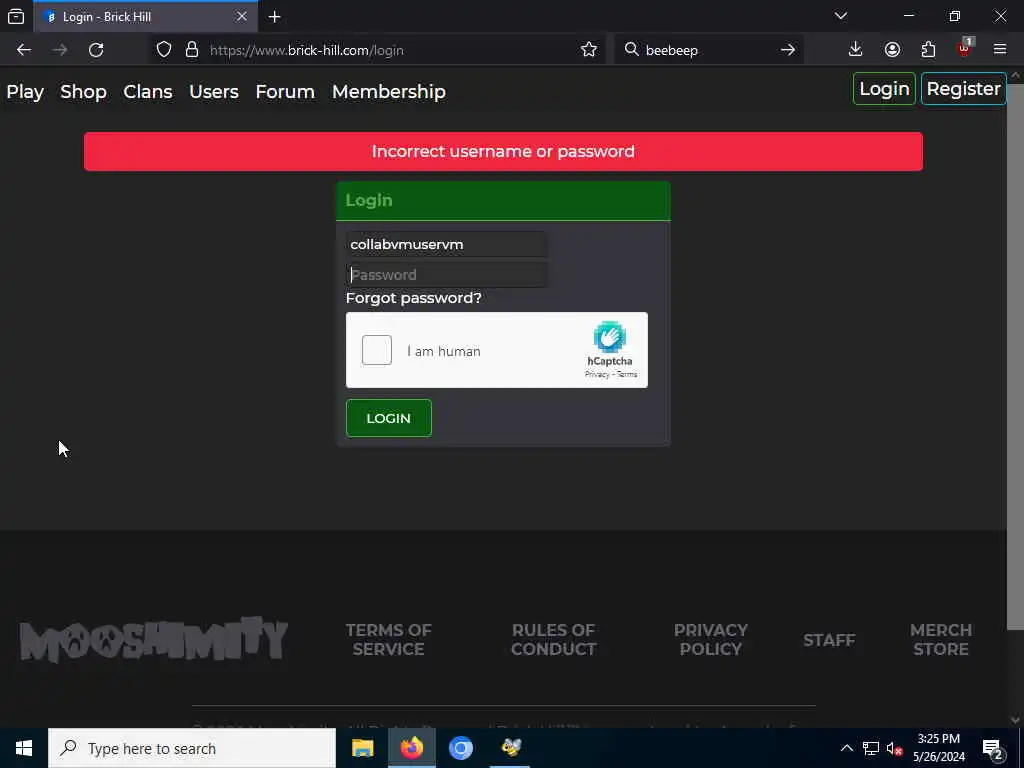Close the Login - Brick Hill tab
The width and height of the screenshot is (1024, 768).
(242, 16)
